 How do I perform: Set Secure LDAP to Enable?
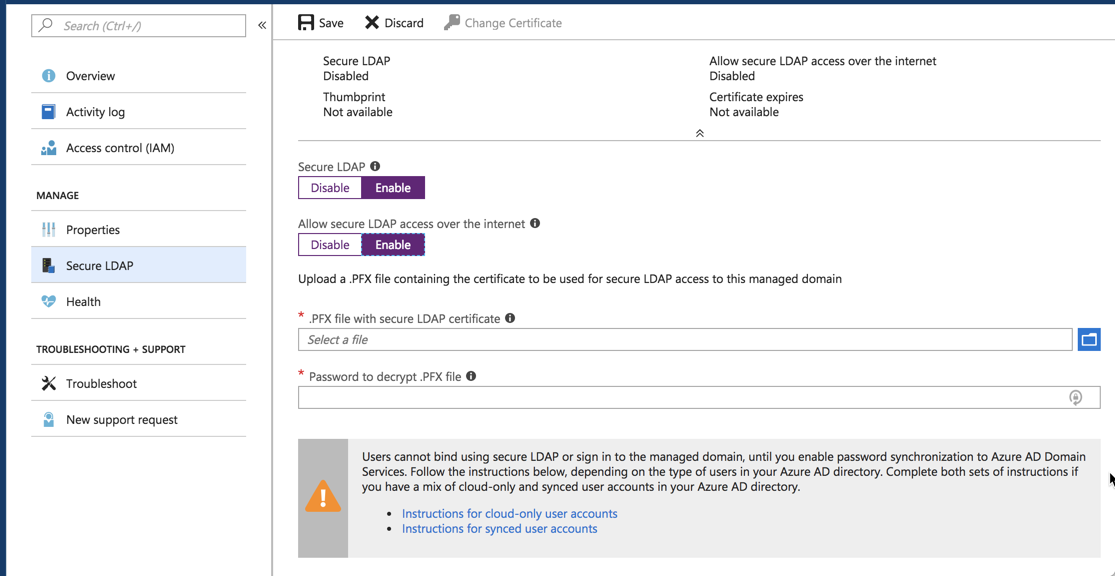393,188
